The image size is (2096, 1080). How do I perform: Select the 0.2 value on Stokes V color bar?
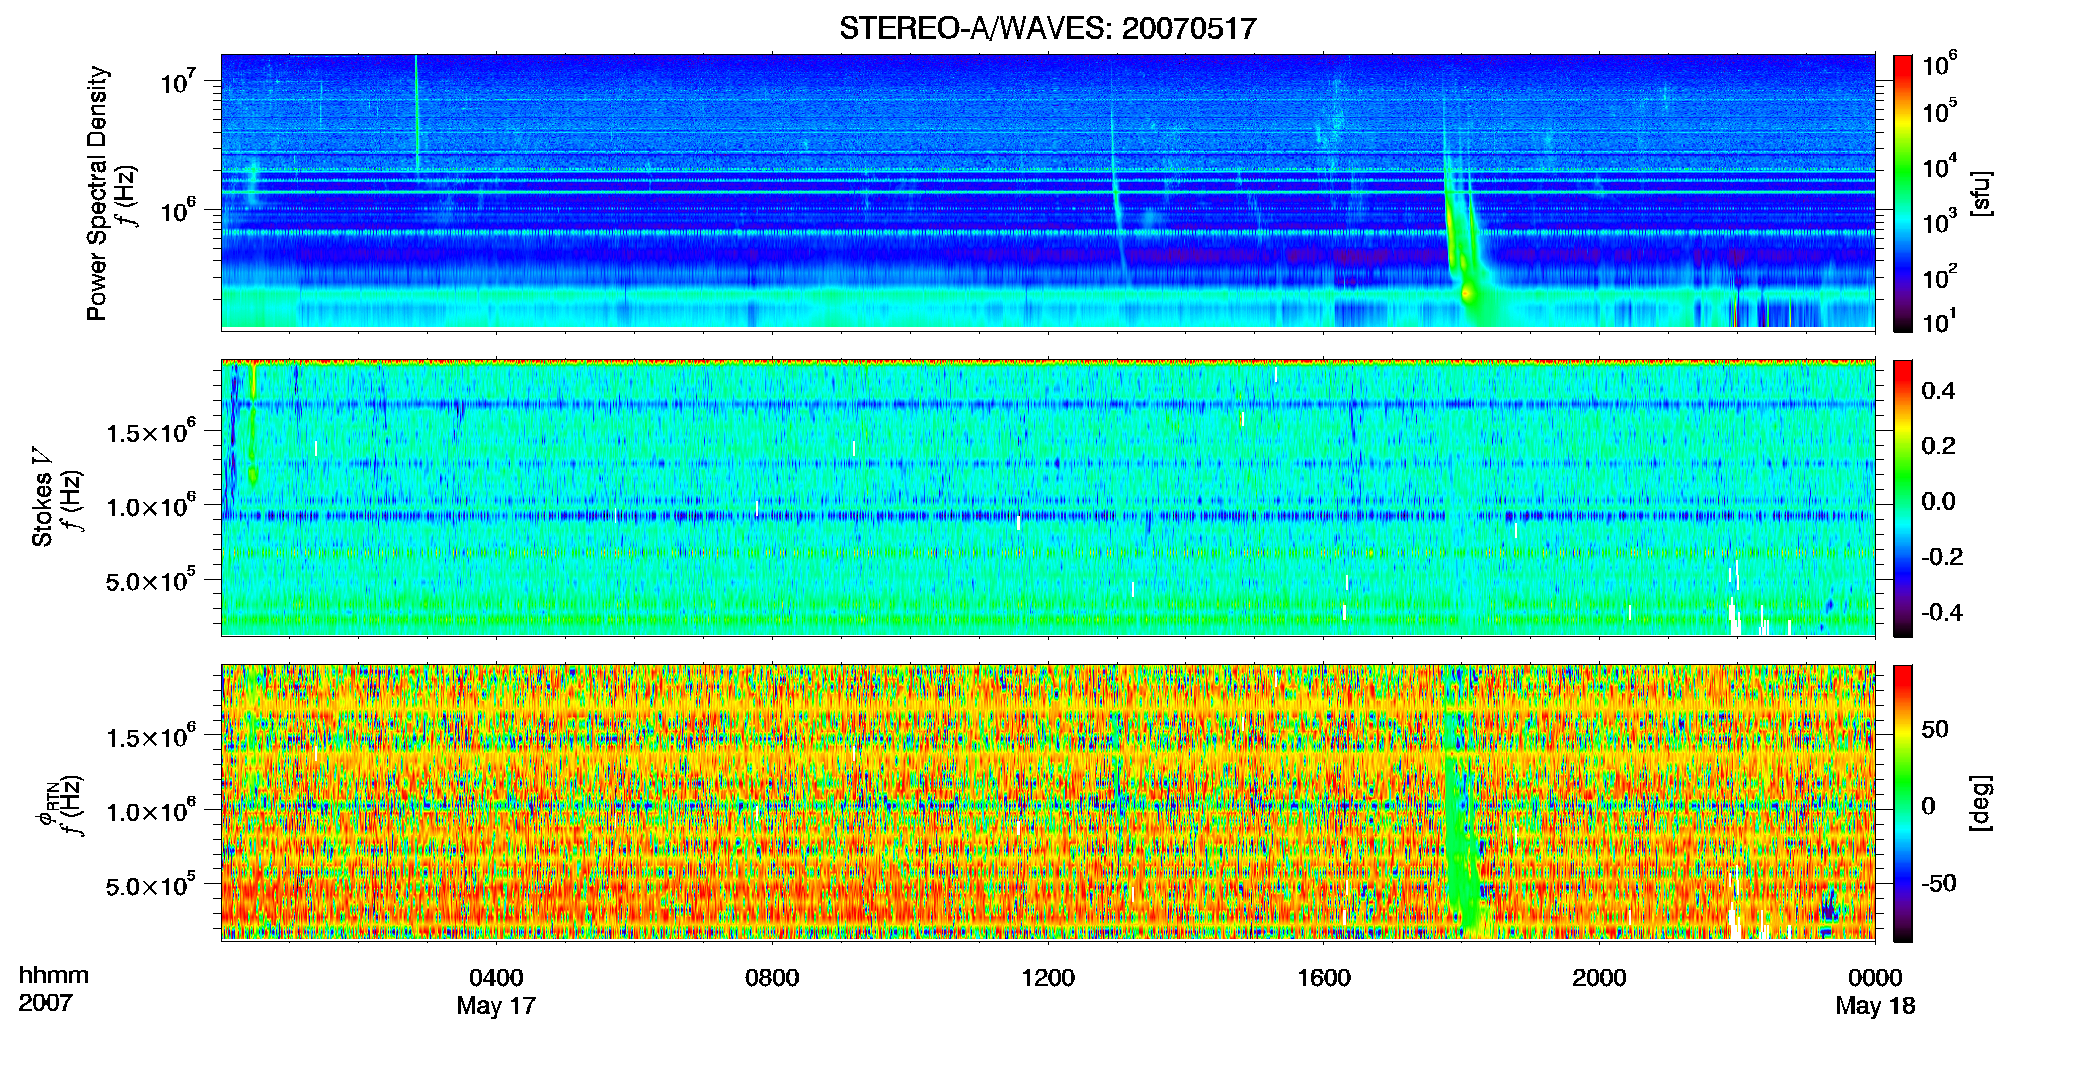click(x=1938, y=446)
